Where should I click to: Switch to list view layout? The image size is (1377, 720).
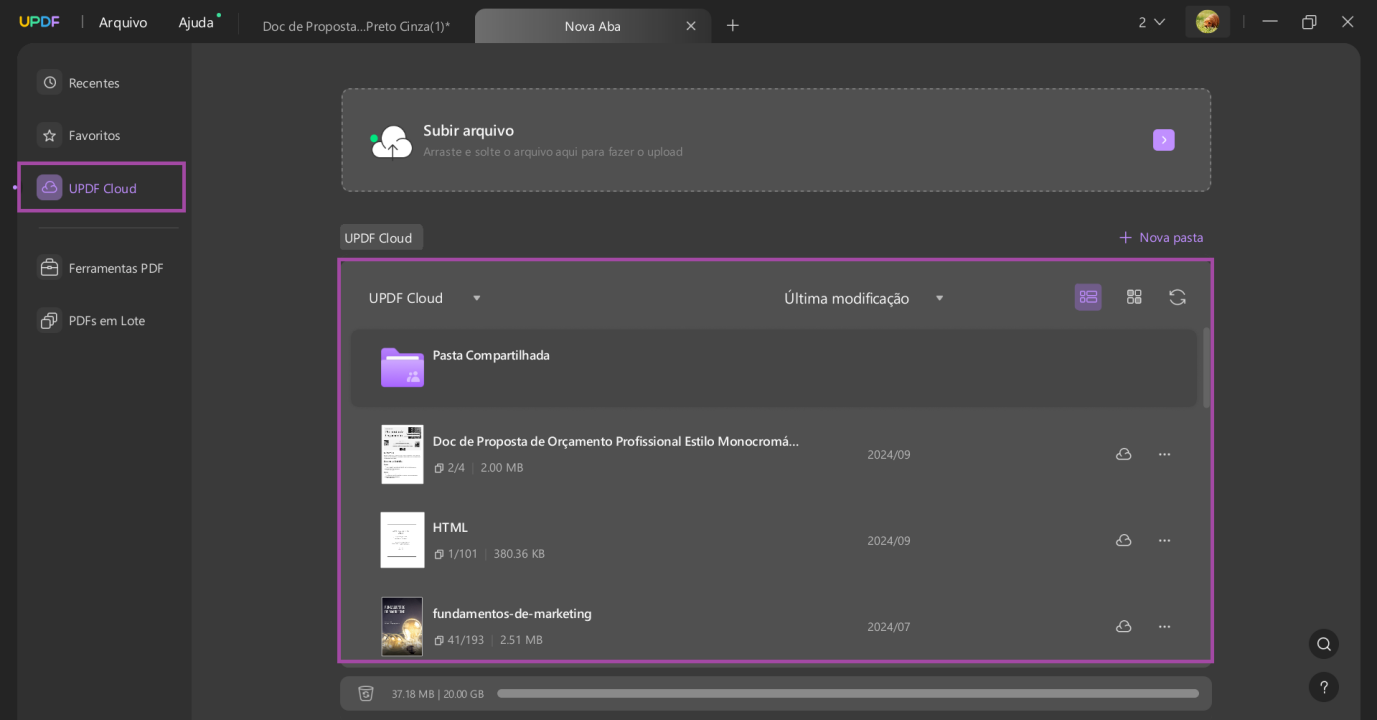pos(1088,297)
